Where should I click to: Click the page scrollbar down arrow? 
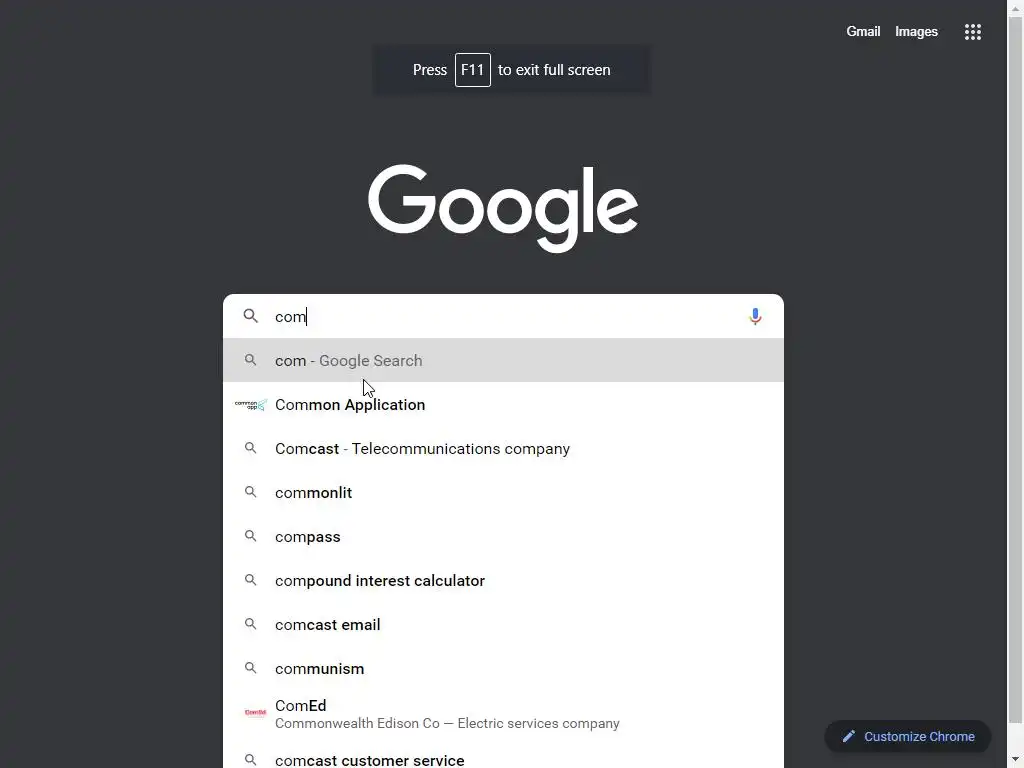pyautogui.click(x=1016, y=760)
